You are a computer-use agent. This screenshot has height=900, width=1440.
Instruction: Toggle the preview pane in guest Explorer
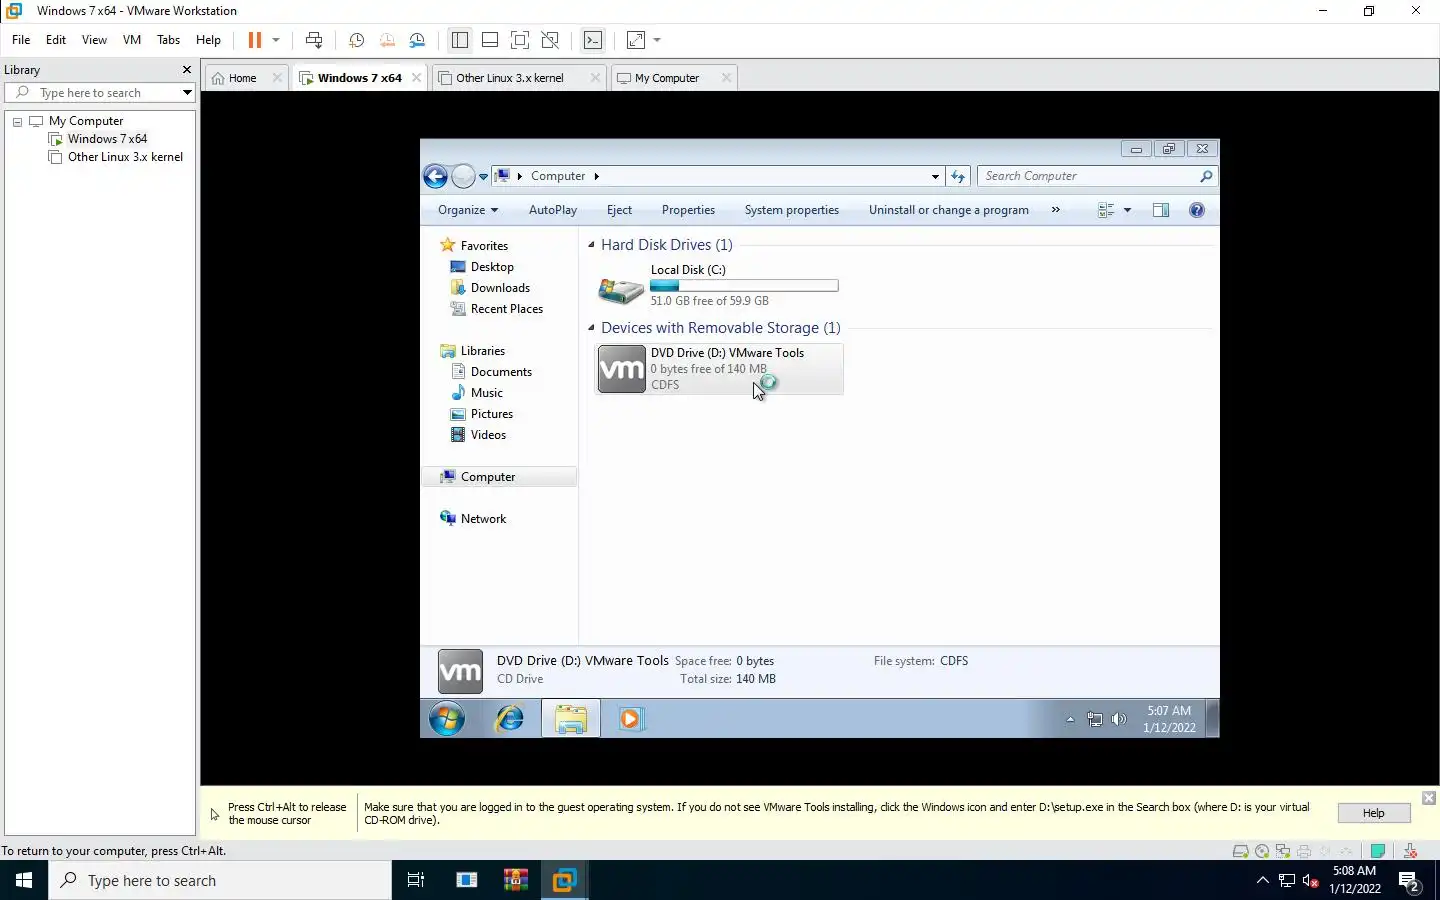[1161, 210]
